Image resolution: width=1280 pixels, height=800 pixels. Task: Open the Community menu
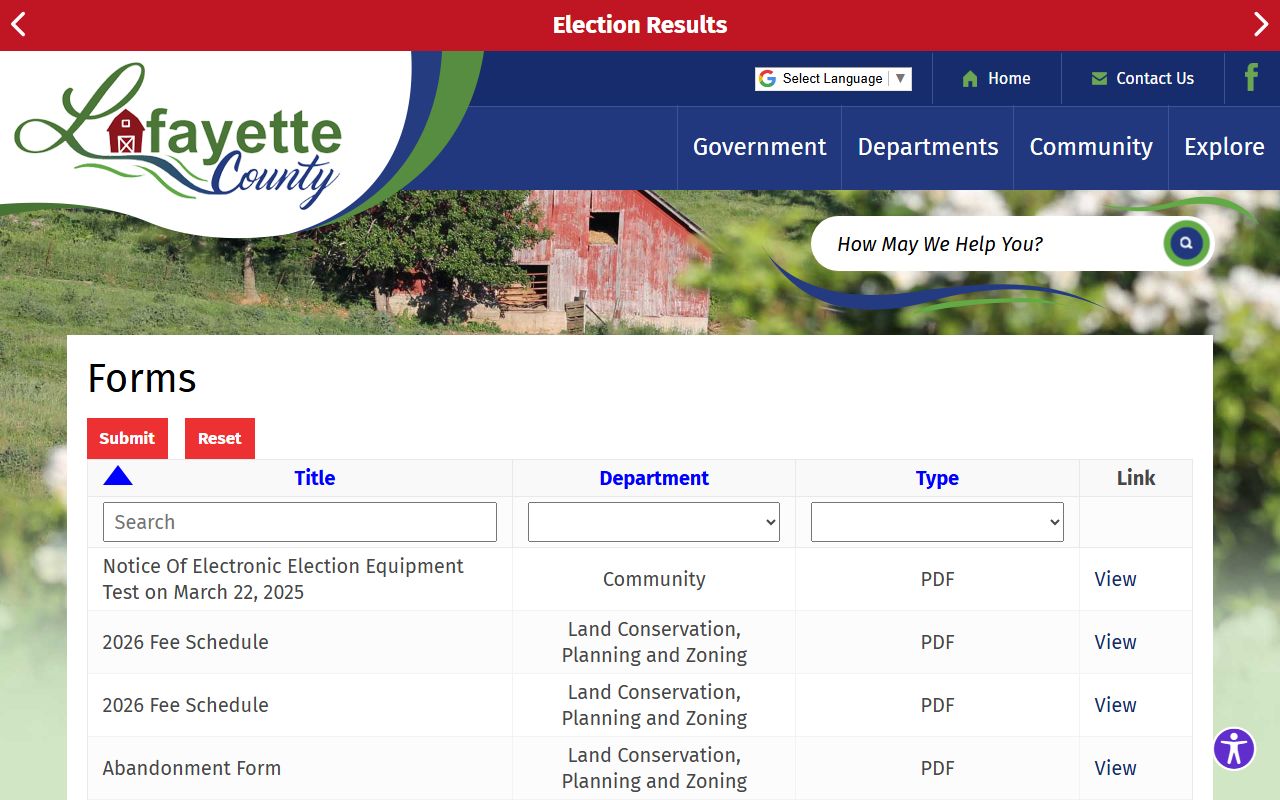coord(1091,147)
